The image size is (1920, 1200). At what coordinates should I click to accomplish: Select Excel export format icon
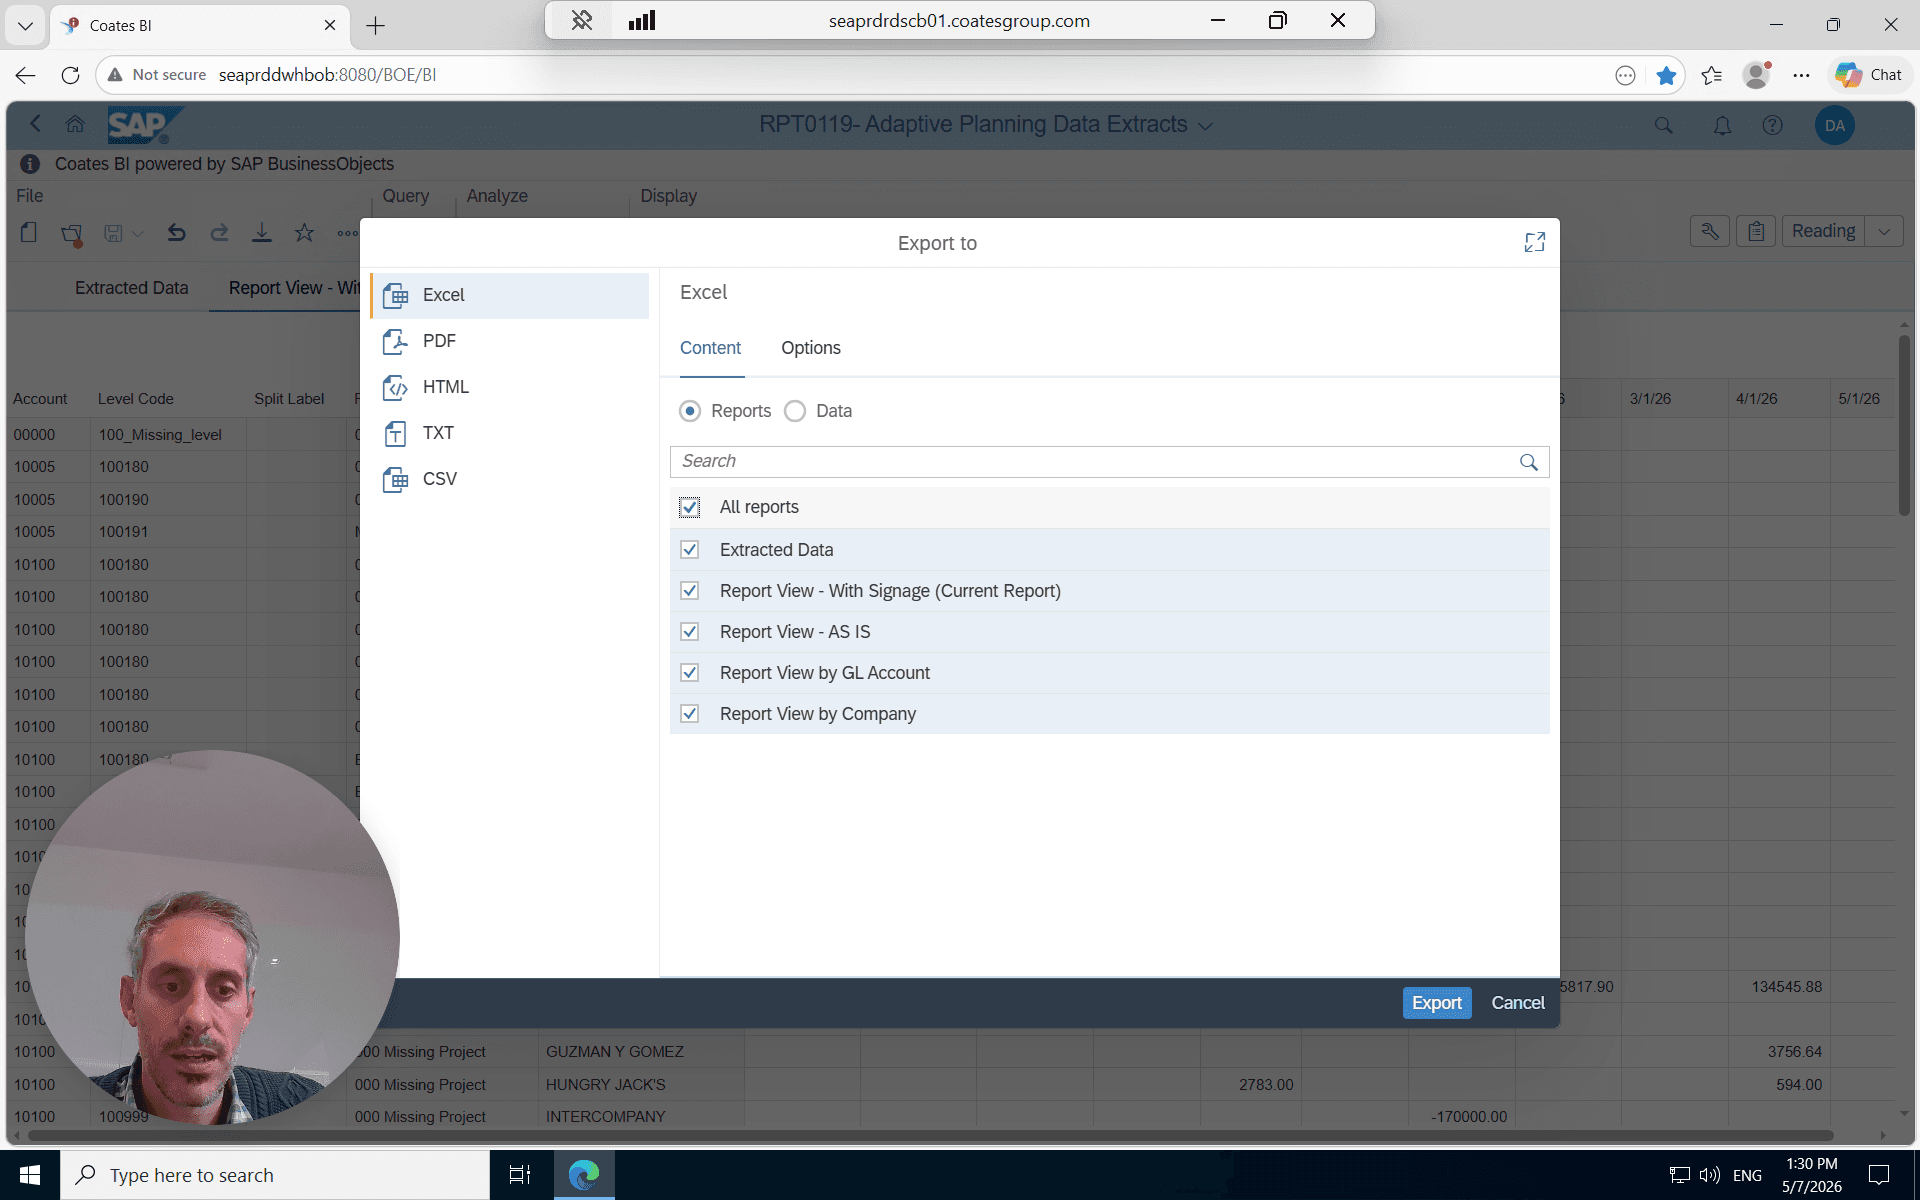pos(396,295)
